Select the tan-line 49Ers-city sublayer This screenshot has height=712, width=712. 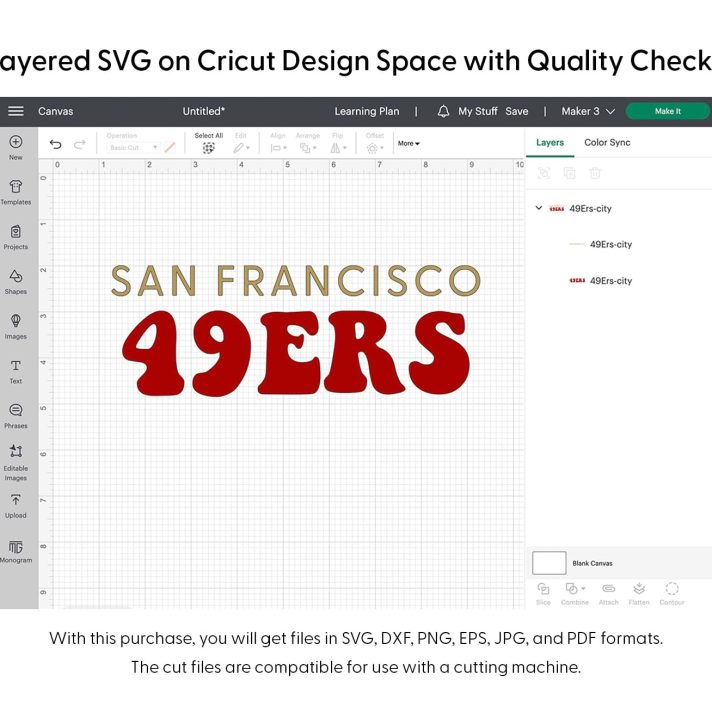tap(618, 244)
